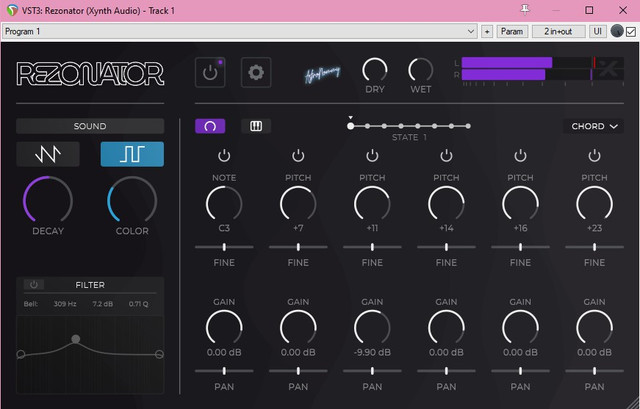This screenshot has width=640, height=409.
Task: Click the Param button
Action: pos(512,31)
